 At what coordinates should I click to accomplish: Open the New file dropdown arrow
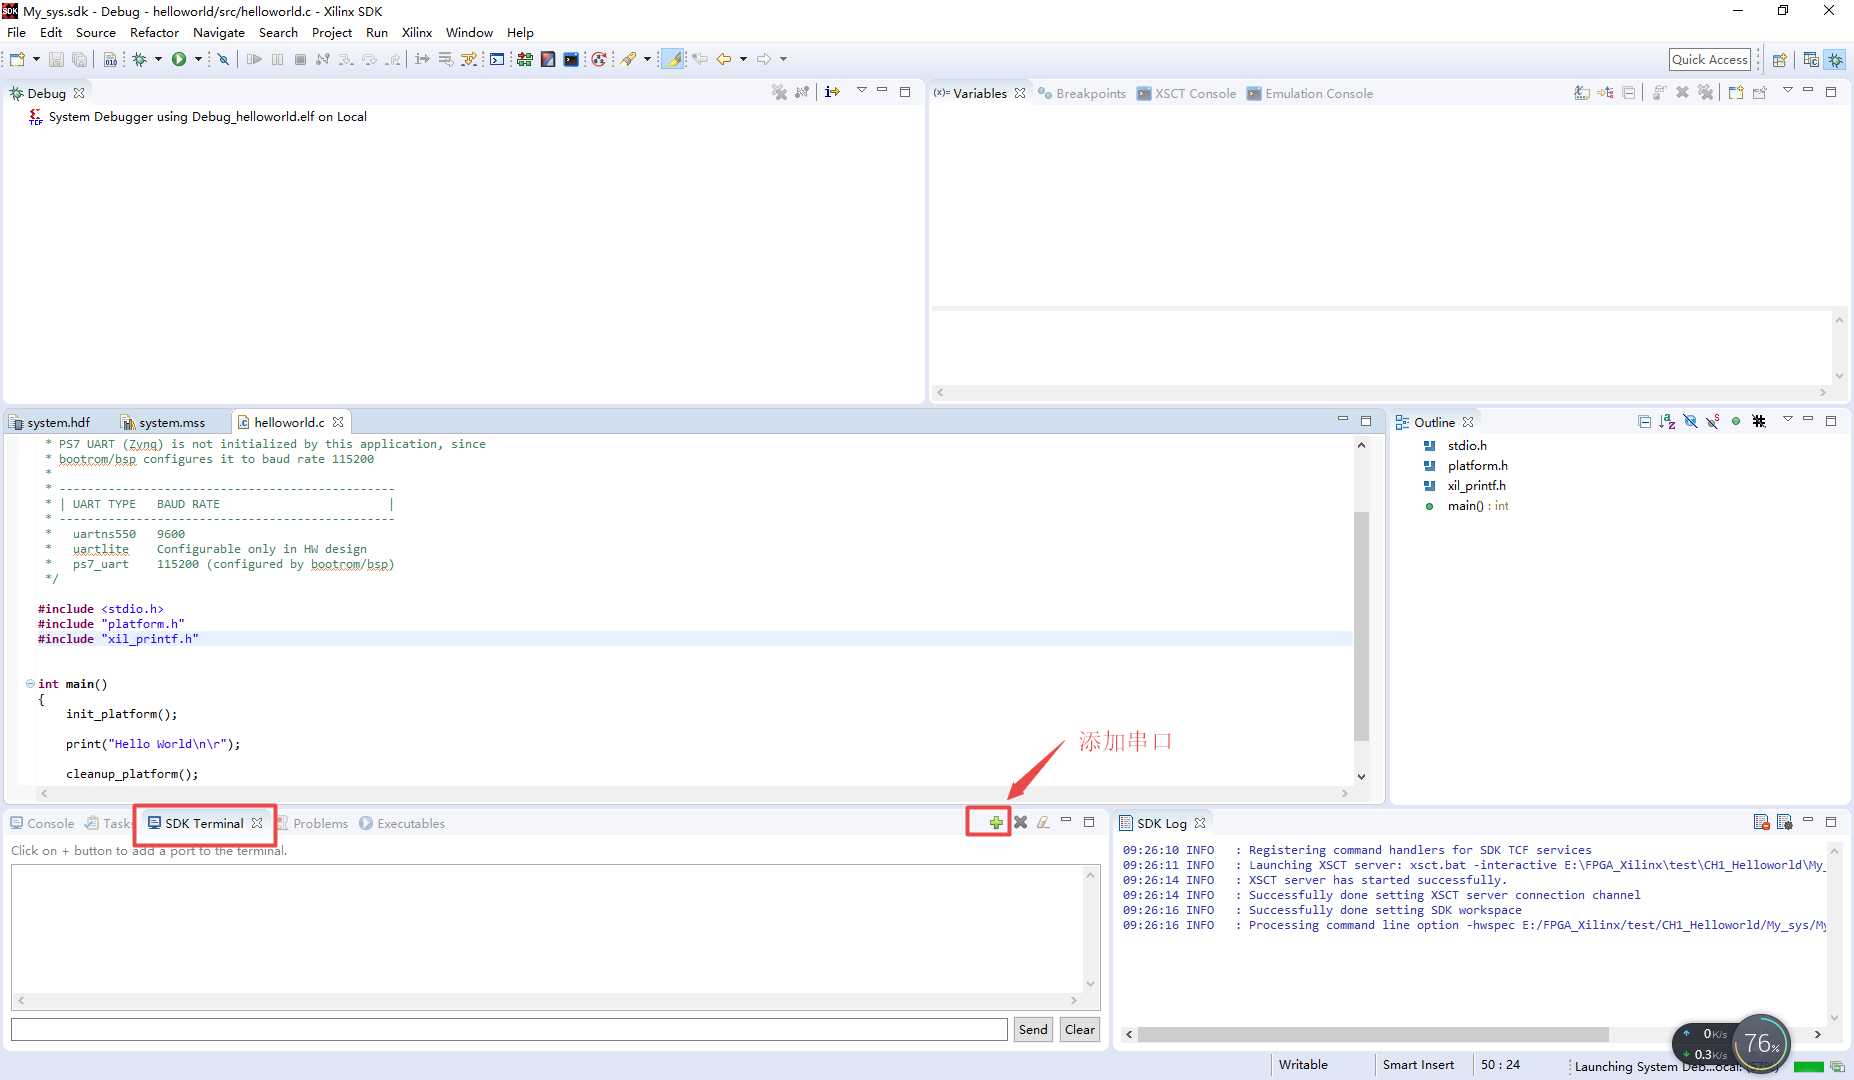[x=36, y=59]
